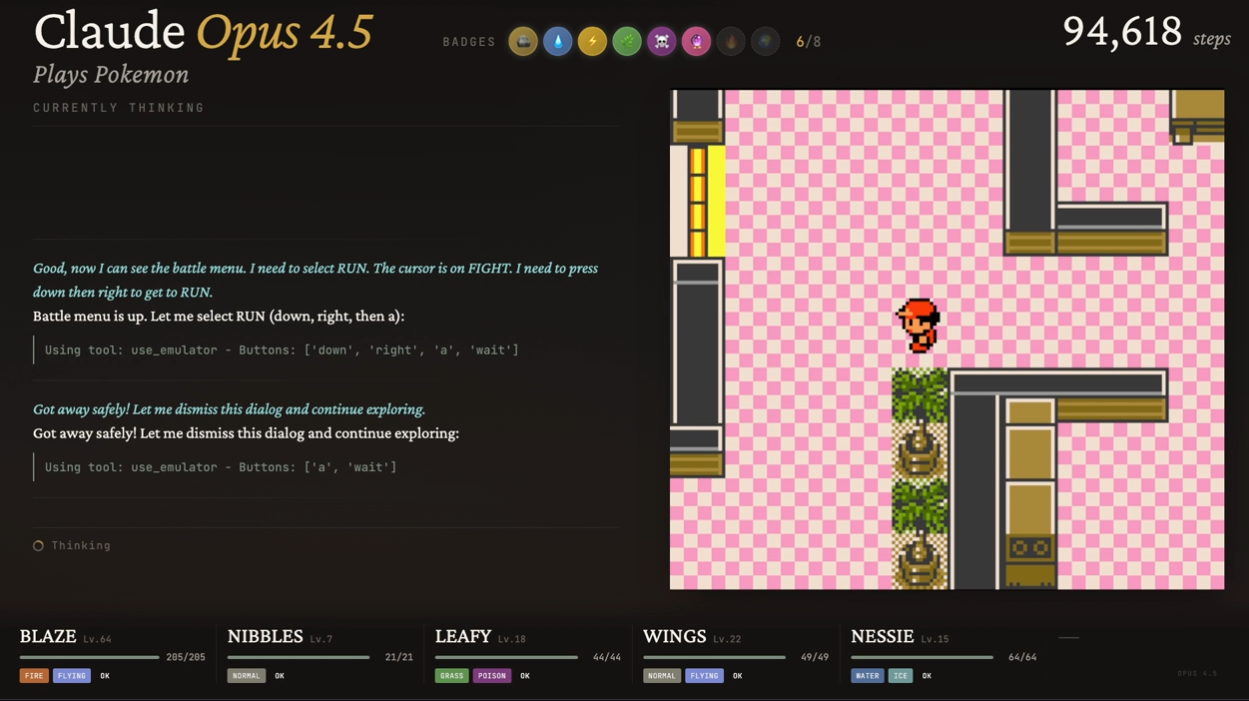Click the italic 'Got away safely!' thought
This screenshot has height=701, width=1249.
[229, 409]
